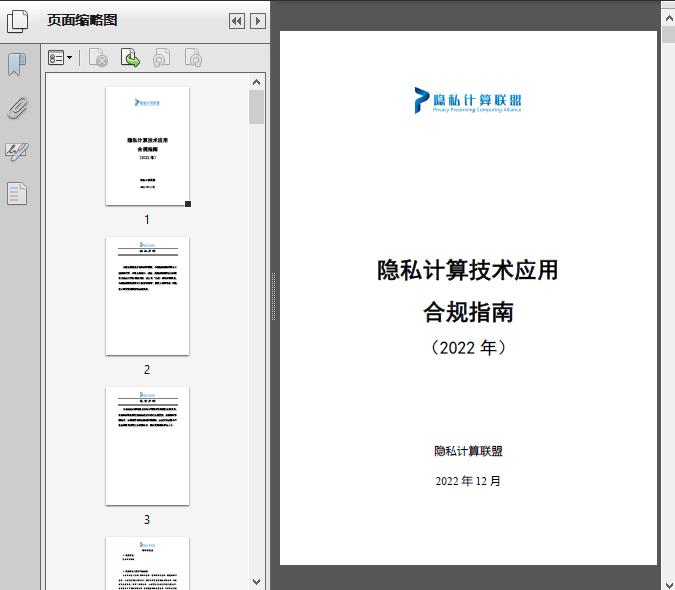Open the signatures panel
Image resolution: width=675 pixels, height=590 pixels.
click(x=17, y=151)
